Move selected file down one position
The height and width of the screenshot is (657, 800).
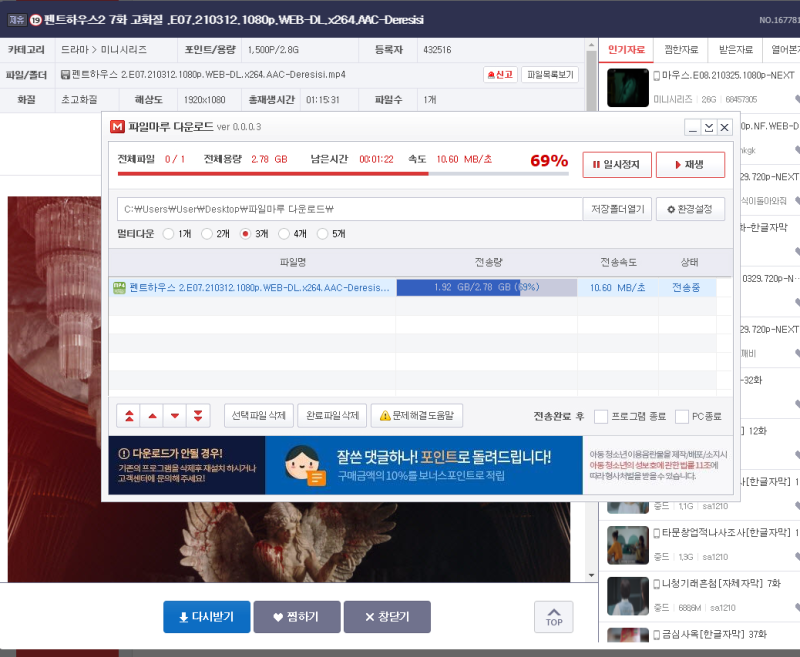tap(175, 416)
